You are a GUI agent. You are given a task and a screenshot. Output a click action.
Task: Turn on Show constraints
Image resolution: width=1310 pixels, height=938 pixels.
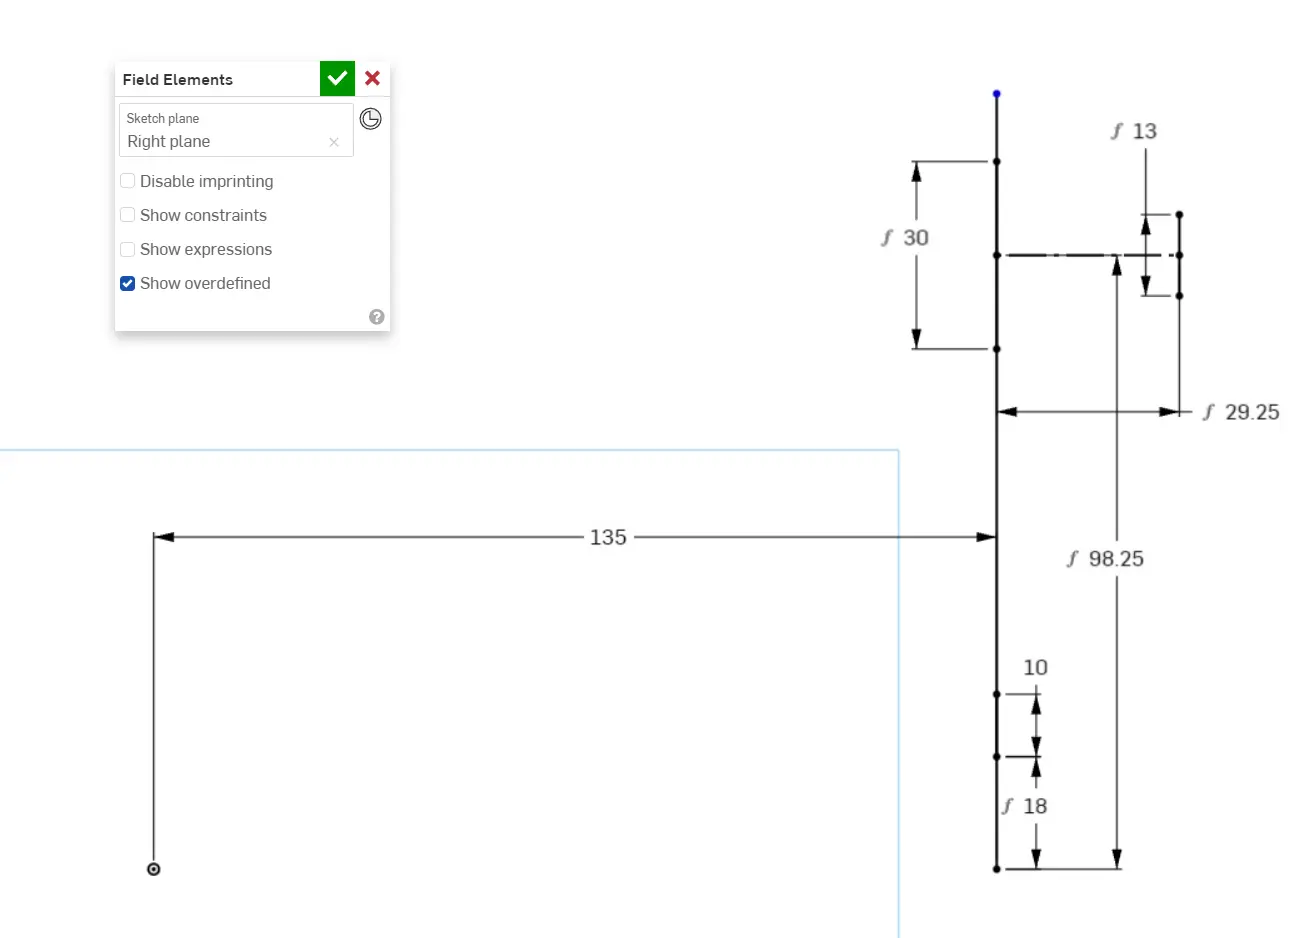pos(128,215)
